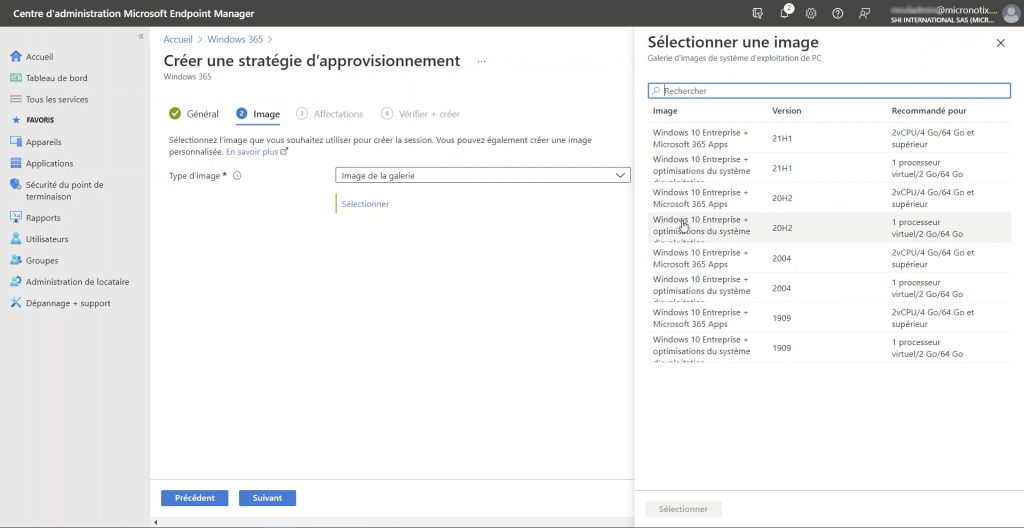Click the Sécurité du point de terminaison shield icon

click(x=16, y=185)
